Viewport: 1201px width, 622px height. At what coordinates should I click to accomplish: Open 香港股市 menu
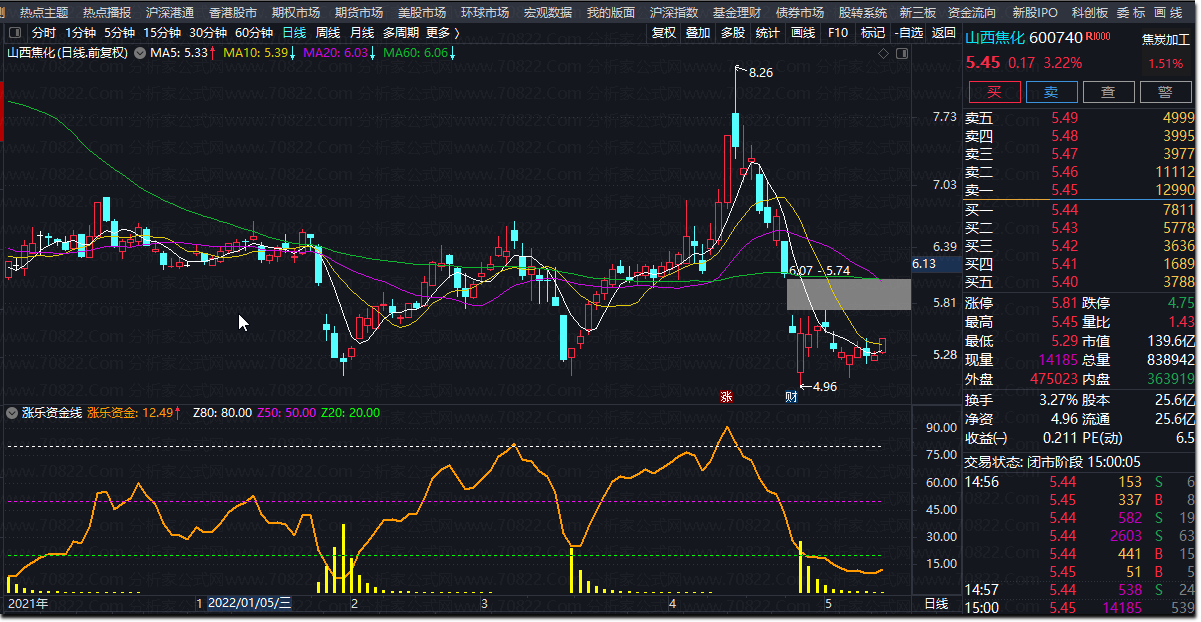pyautogui.click(x=233, y=13)
